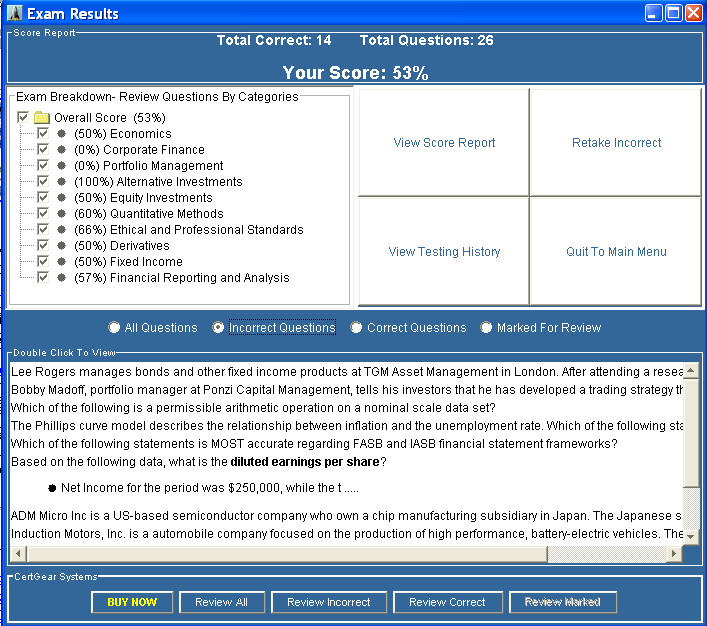Uncheck the Overall Score checkbox
707x626 pixels.
[23, 118]
